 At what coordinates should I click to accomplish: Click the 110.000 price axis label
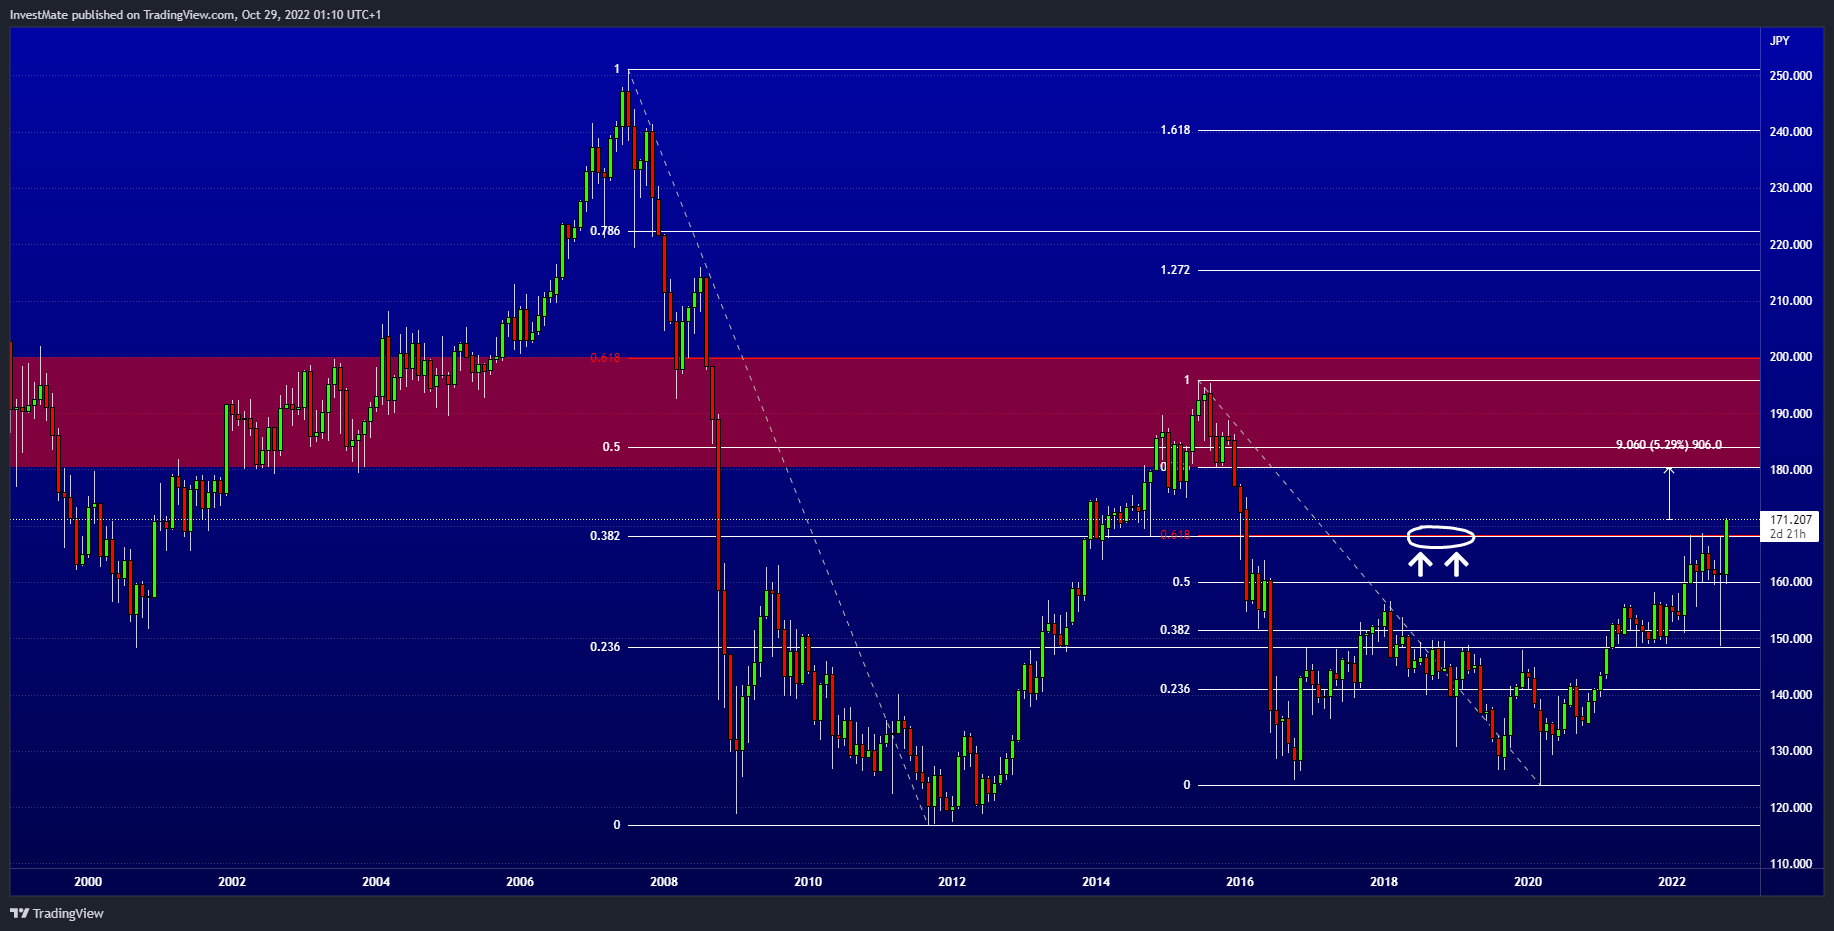pos(1790,864)
